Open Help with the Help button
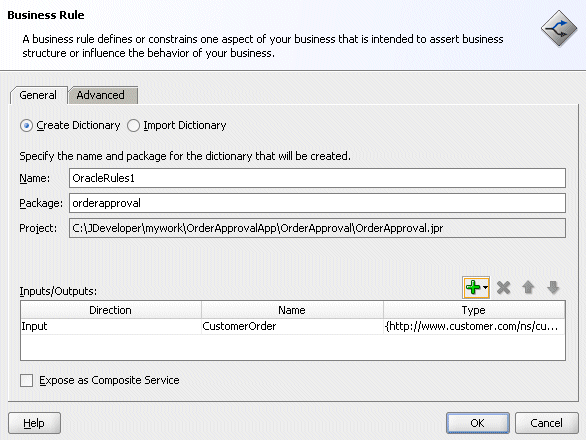Screen dimensions: 586x440 (x=34, y=423)
